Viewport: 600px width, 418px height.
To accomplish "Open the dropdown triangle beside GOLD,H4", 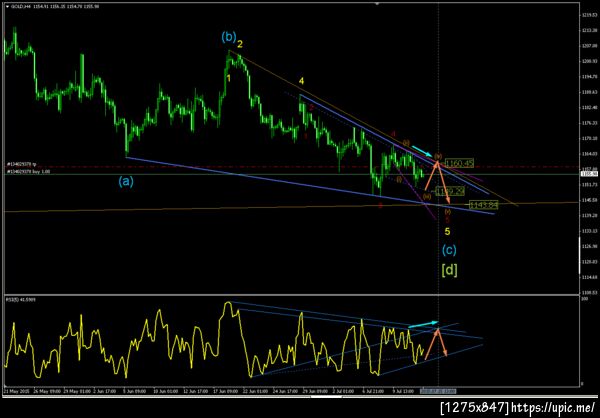I will pyautogui.click(x=7, y=7).
